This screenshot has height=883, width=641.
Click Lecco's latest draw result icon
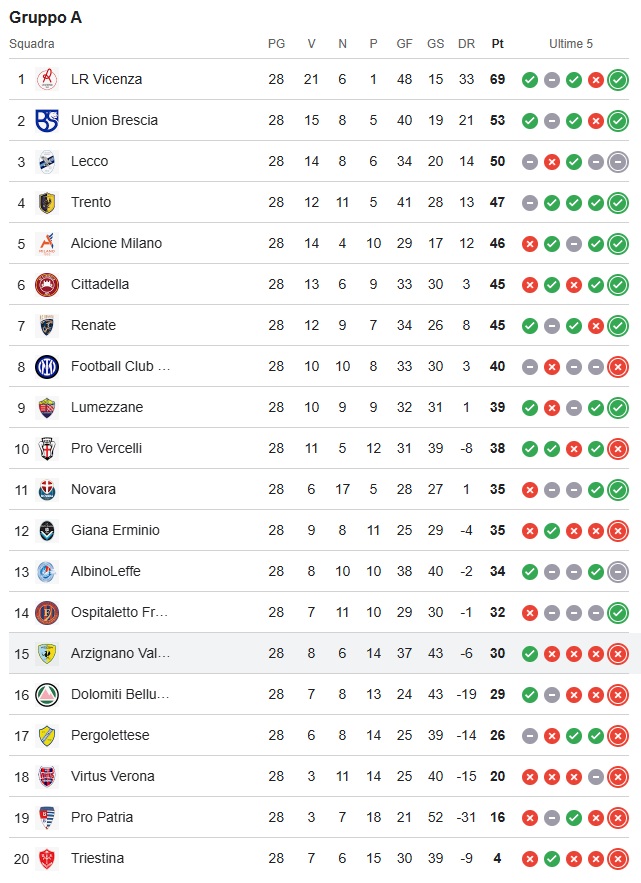point(618,161)
